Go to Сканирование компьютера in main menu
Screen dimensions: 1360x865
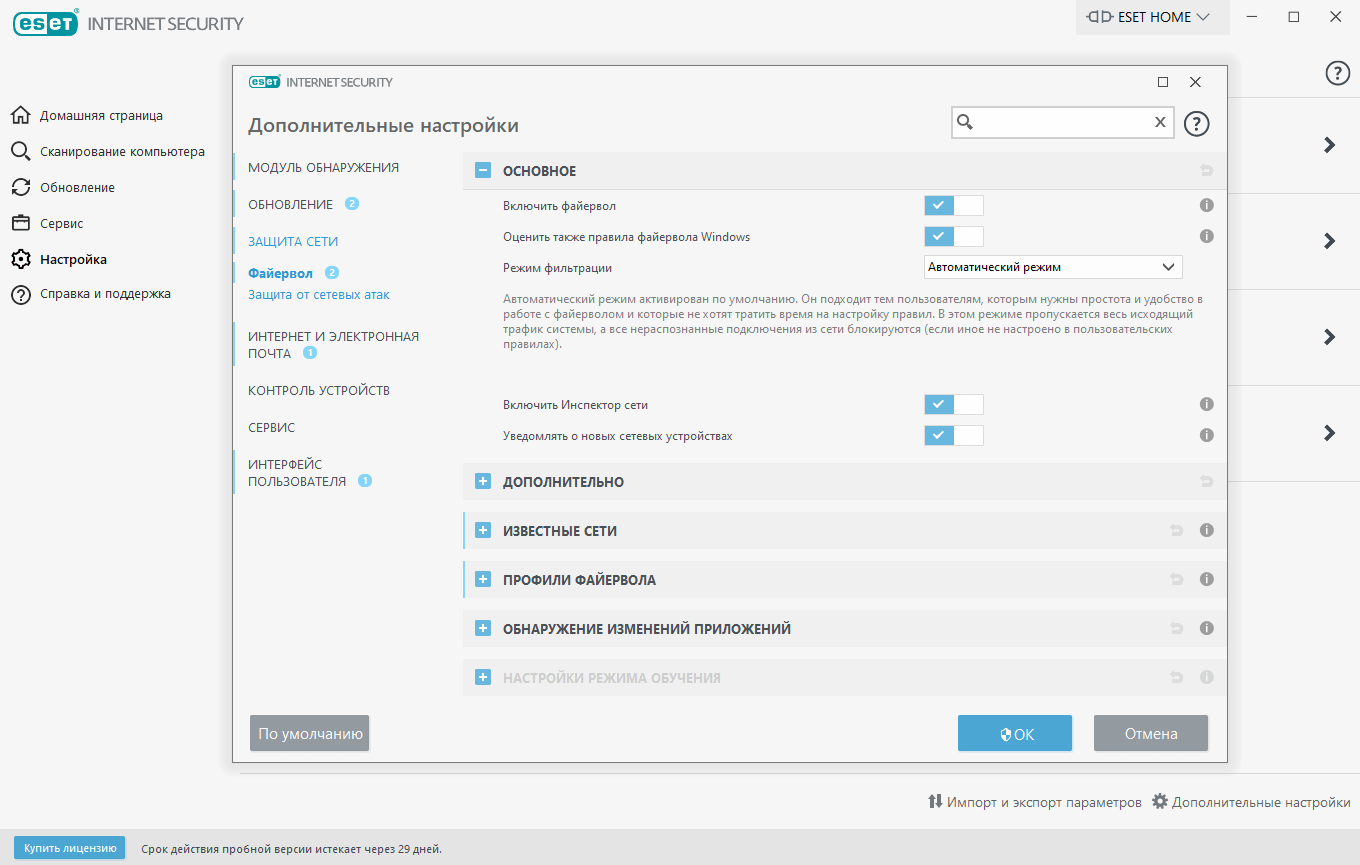tap(122, 152)
